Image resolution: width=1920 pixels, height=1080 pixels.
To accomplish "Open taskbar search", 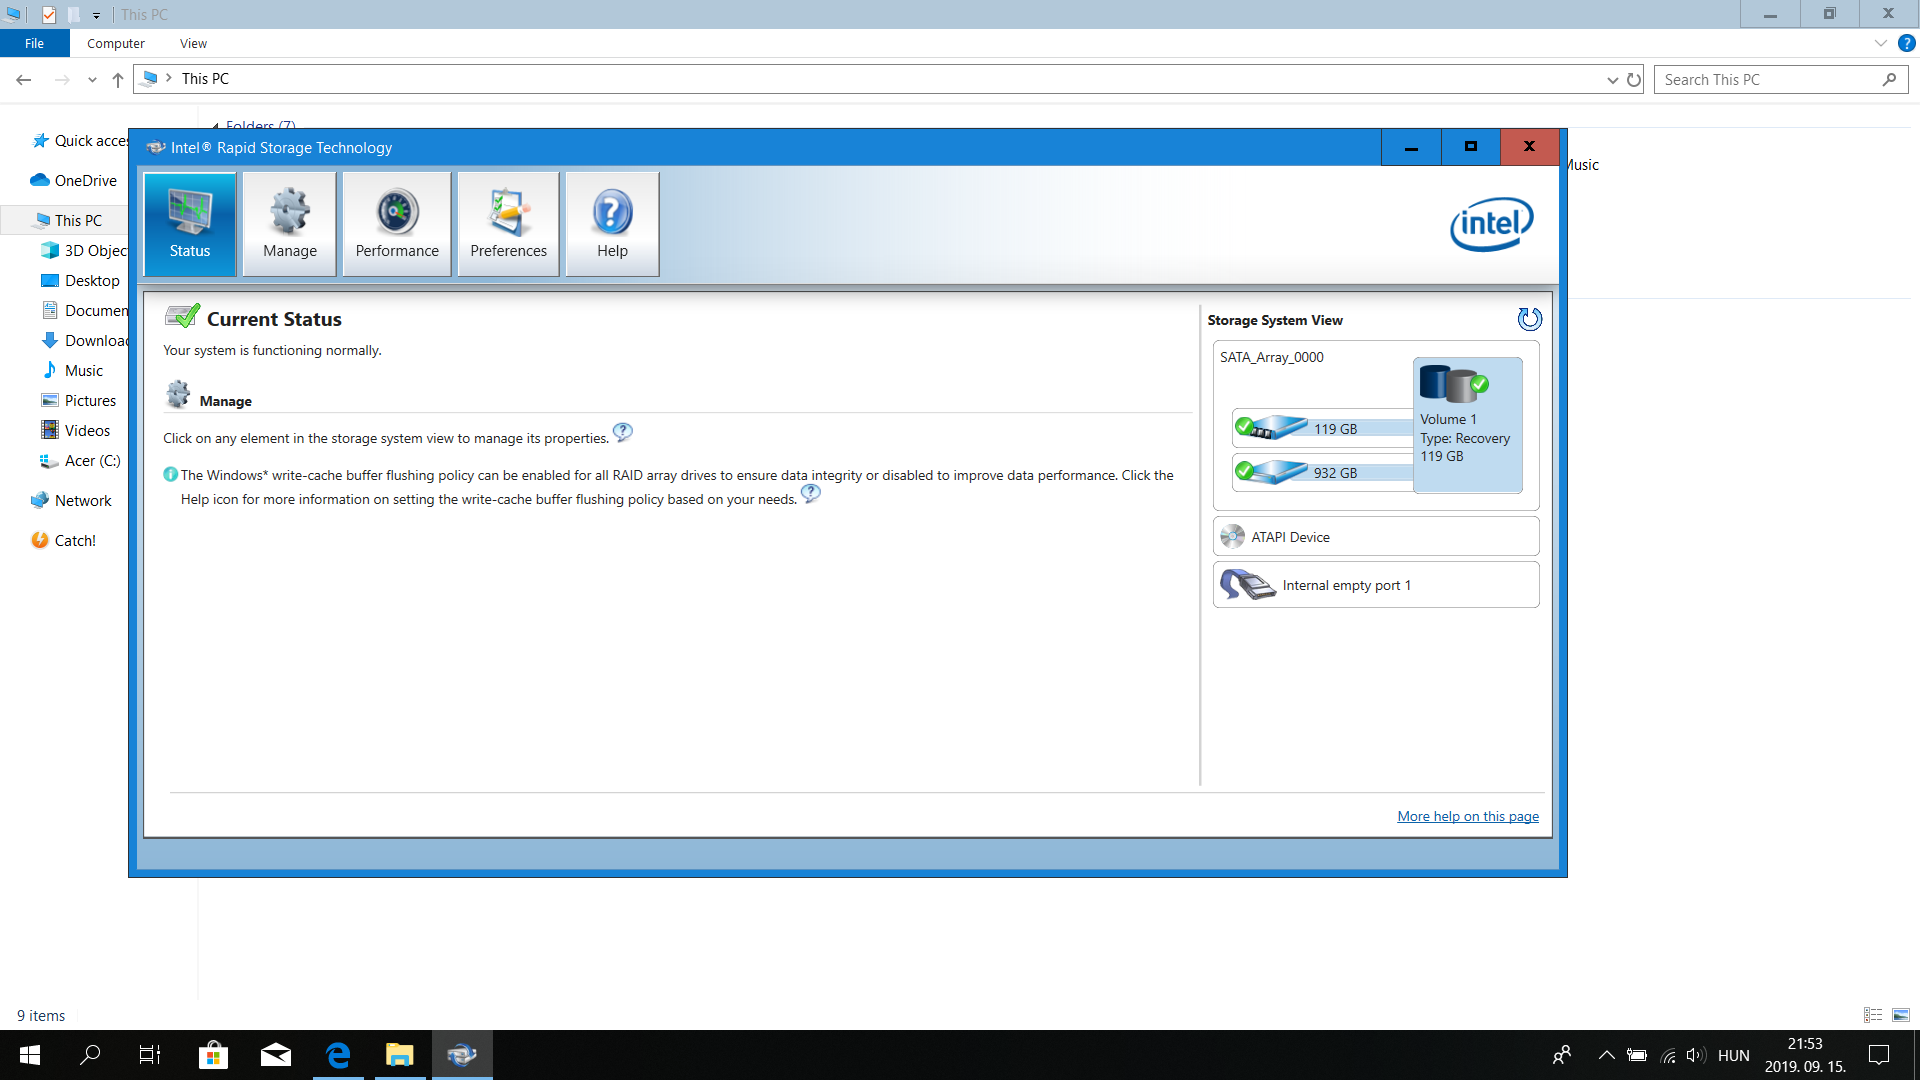I will 90,1055.
